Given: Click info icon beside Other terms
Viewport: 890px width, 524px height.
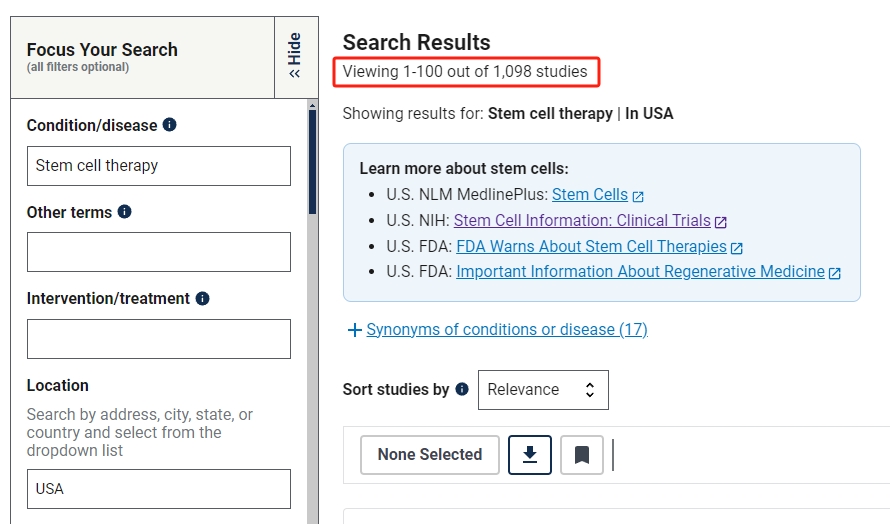Looking at the screenshot, I should coord(124,212).
